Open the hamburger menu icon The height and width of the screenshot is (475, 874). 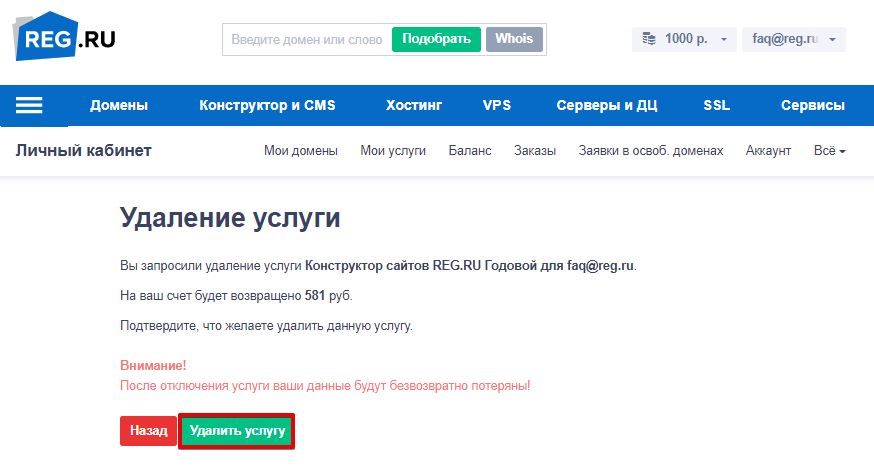[29, 105]
